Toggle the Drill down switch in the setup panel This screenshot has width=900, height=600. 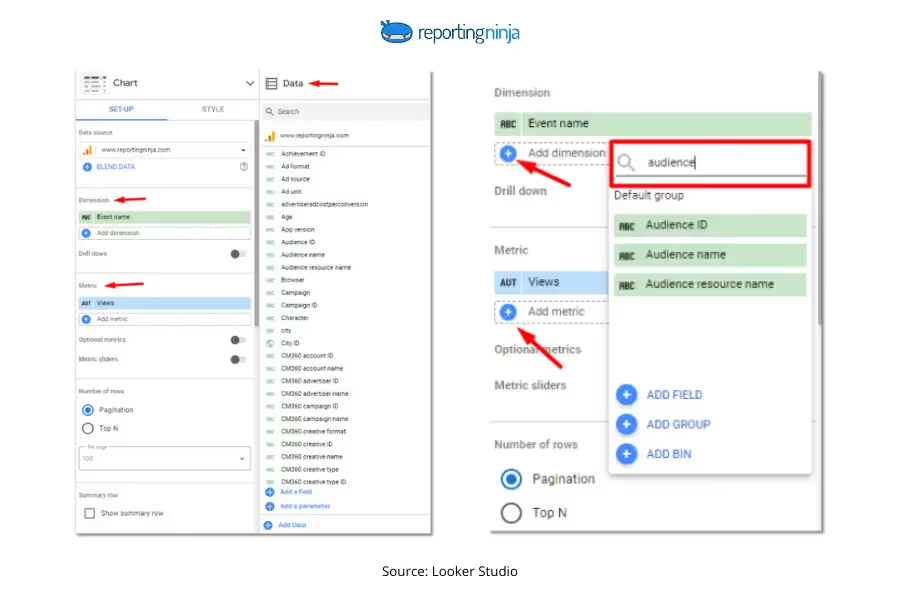point(238,254)
